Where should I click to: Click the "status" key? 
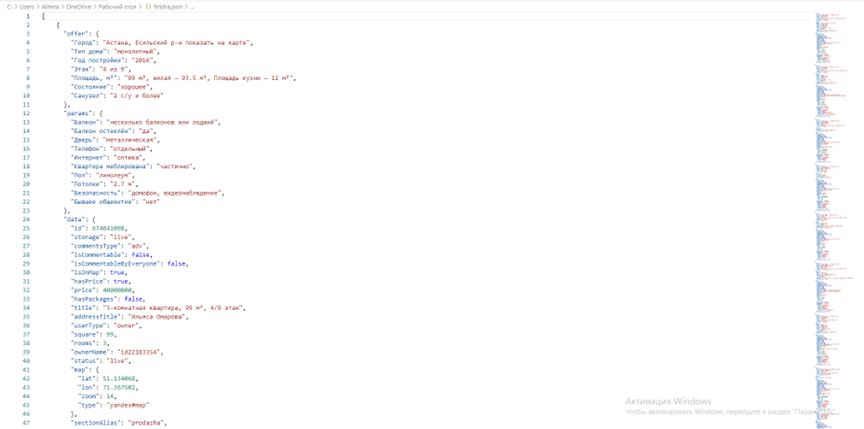83,360
